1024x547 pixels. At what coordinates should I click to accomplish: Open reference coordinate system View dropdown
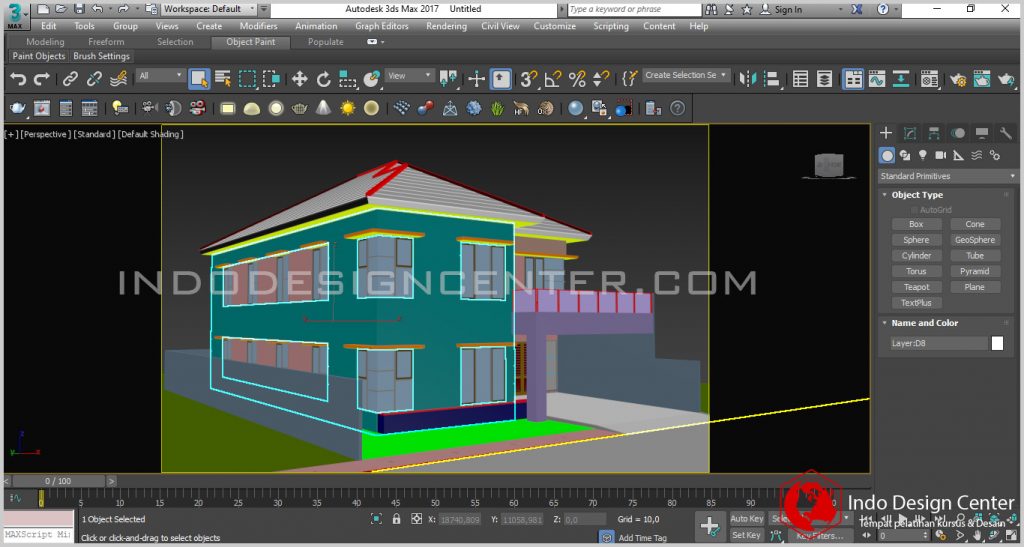point(409,76)
